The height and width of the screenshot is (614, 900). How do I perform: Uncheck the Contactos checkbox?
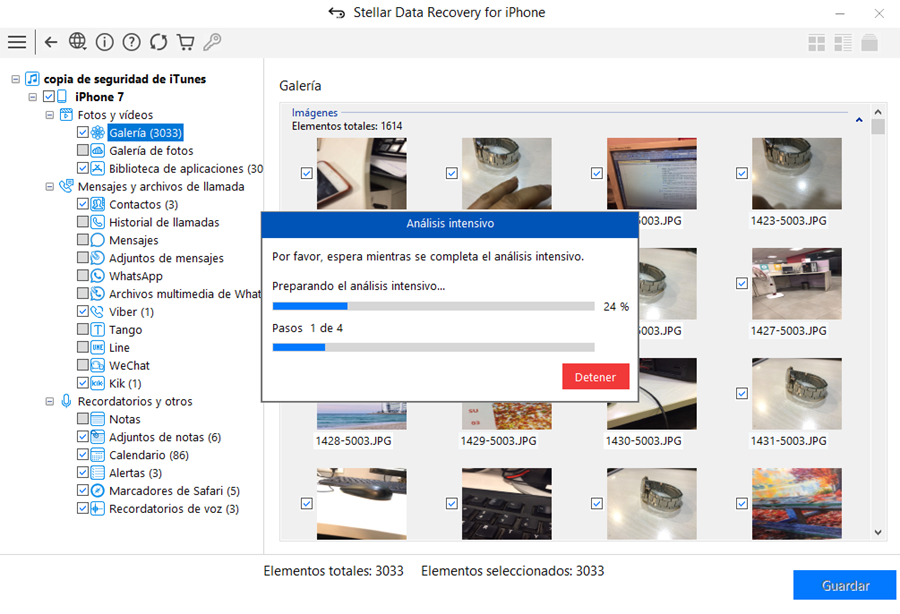[83, 204]
